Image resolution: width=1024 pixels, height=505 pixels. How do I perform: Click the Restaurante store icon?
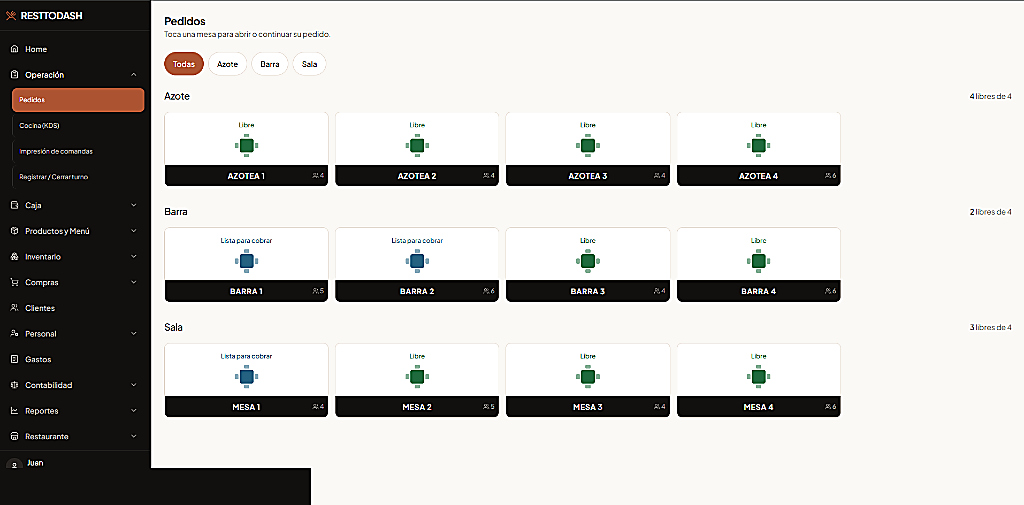[x=14, y=436]
